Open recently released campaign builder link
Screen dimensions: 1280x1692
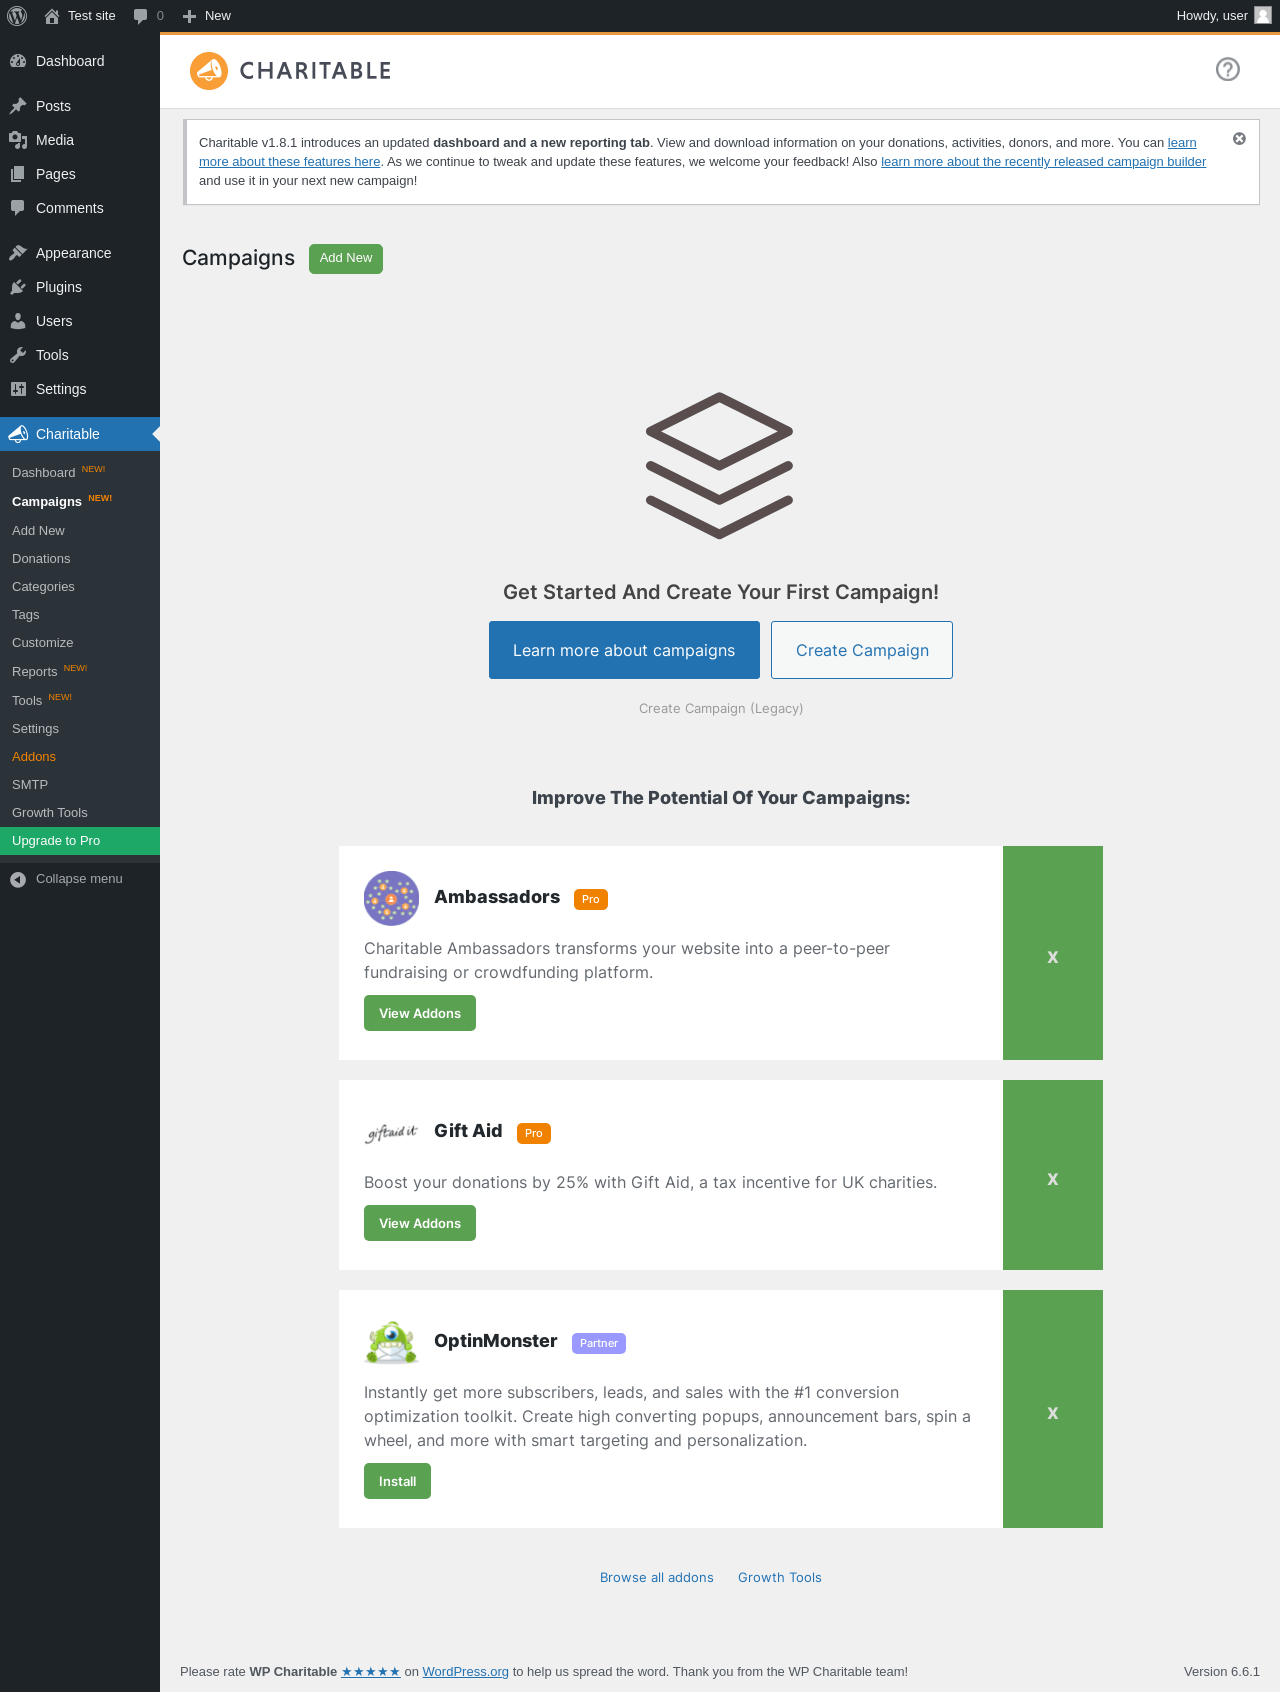1044,161
